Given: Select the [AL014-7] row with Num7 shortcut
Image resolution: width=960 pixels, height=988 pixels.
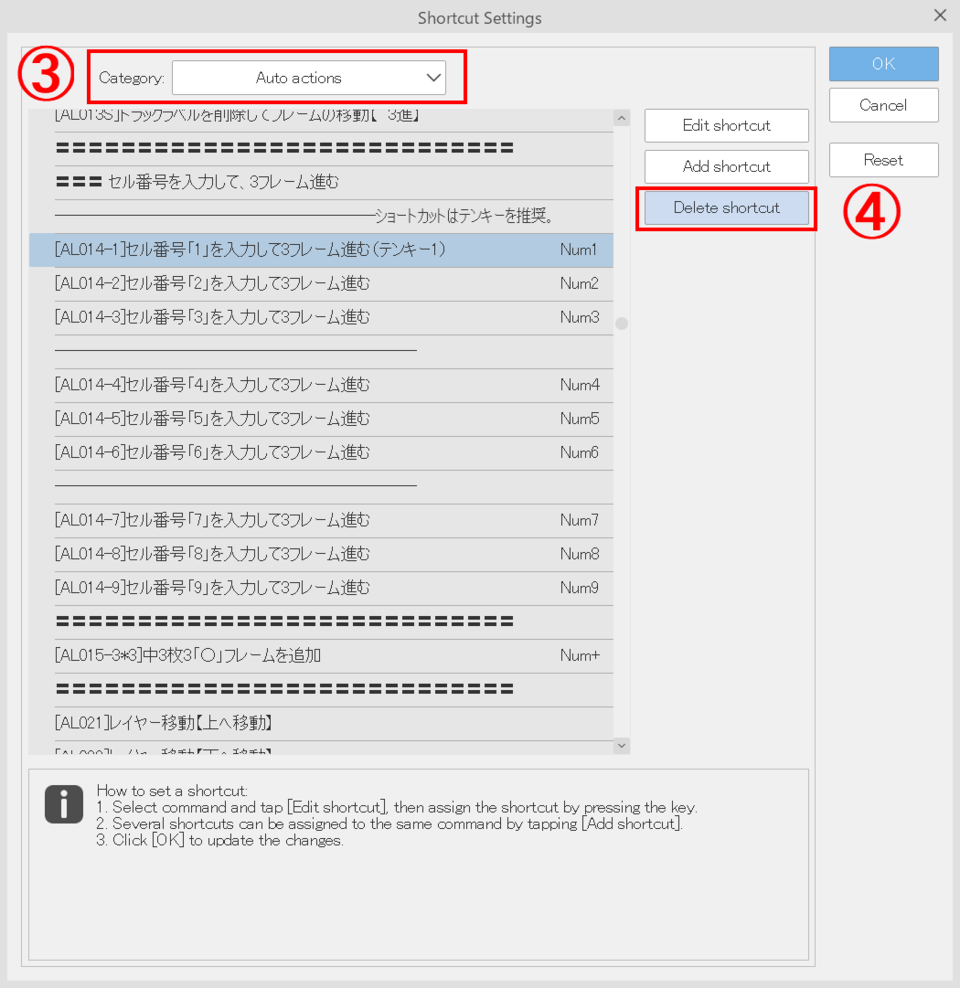Looking at the screenshot, I should (321, 520).
